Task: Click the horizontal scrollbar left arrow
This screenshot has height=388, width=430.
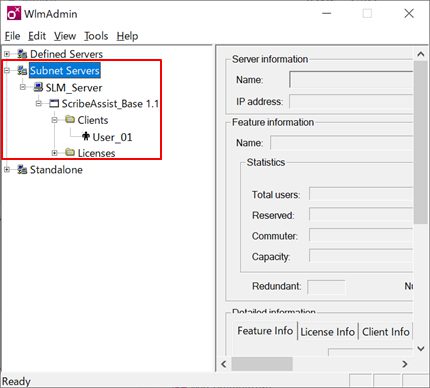Action: click(x=224, y=364)
